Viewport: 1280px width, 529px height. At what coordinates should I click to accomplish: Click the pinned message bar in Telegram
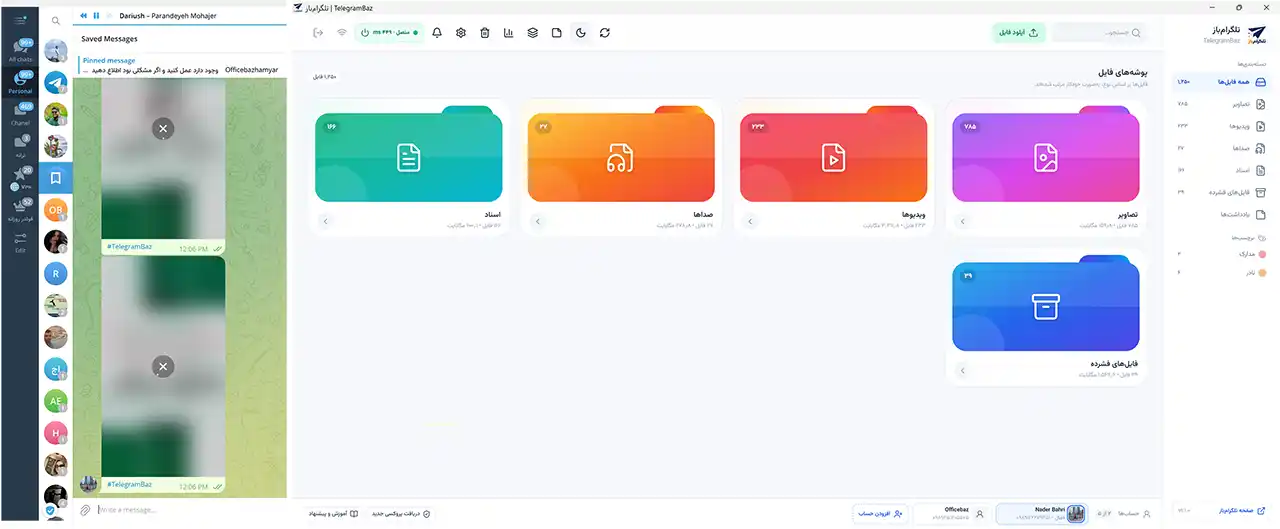click(180, 65)
